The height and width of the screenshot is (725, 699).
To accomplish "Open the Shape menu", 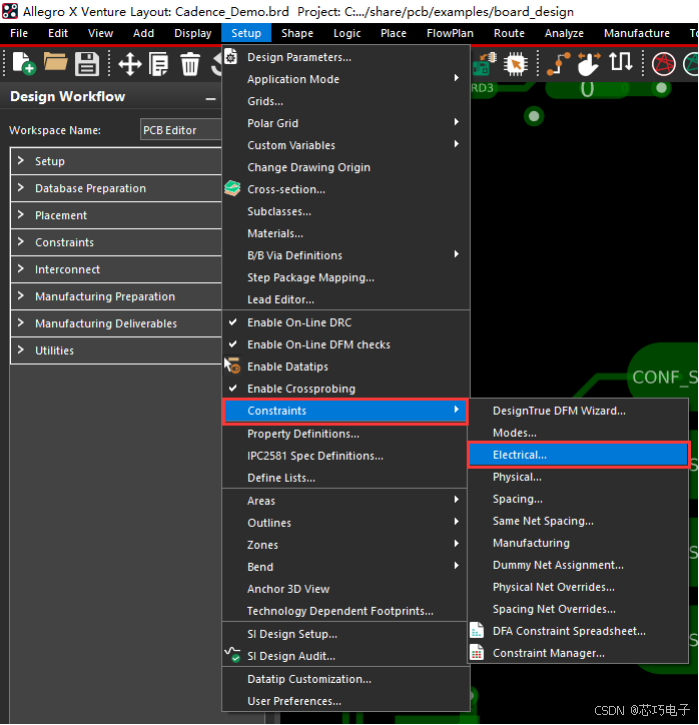I will [x=297, y=33].
